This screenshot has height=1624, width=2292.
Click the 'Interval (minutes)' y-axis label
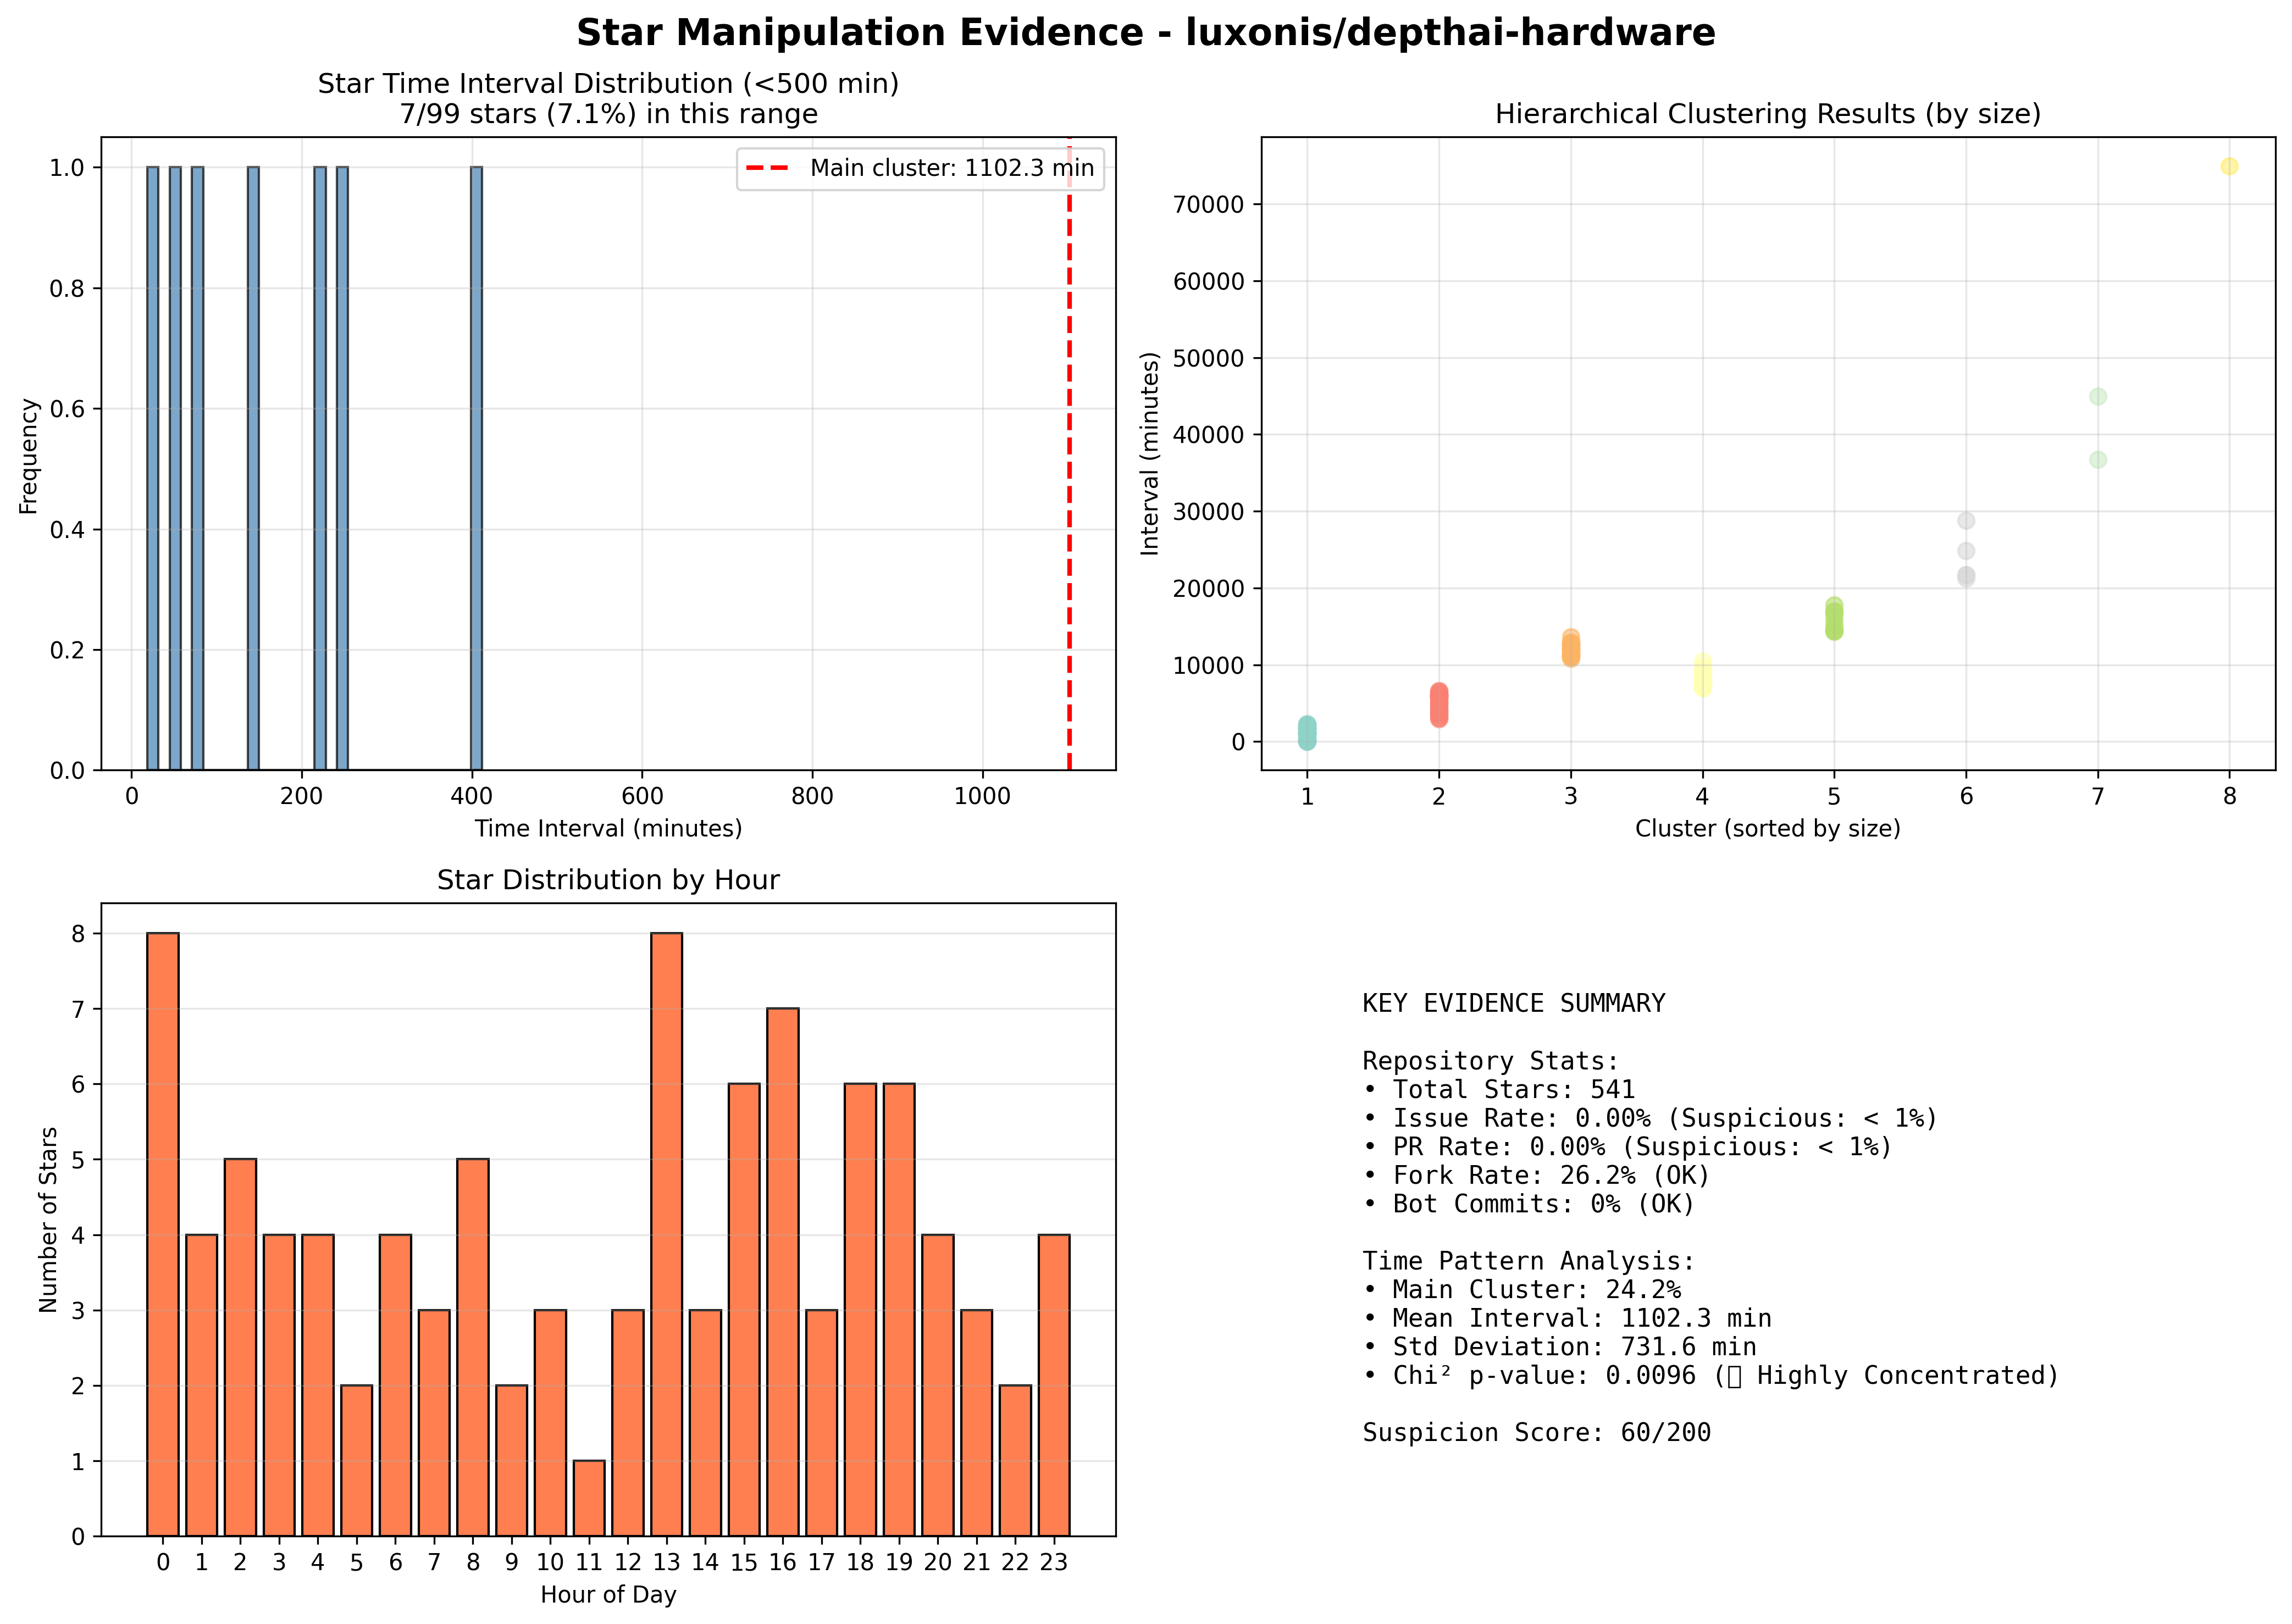pos(1149,453)
